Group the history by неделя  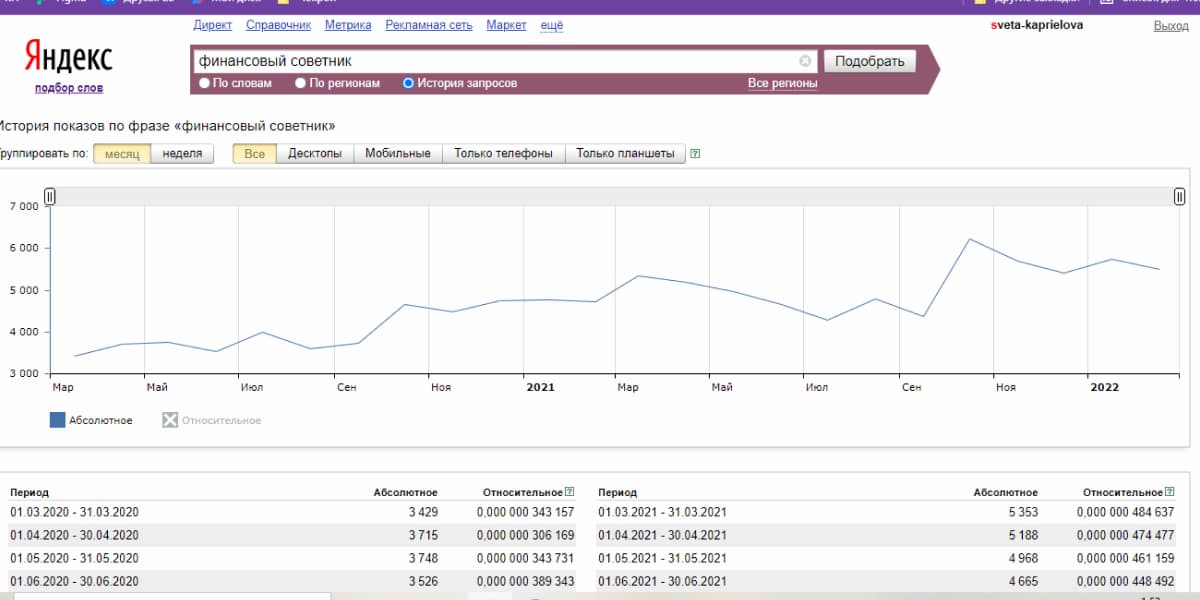(x=182, y=154)
